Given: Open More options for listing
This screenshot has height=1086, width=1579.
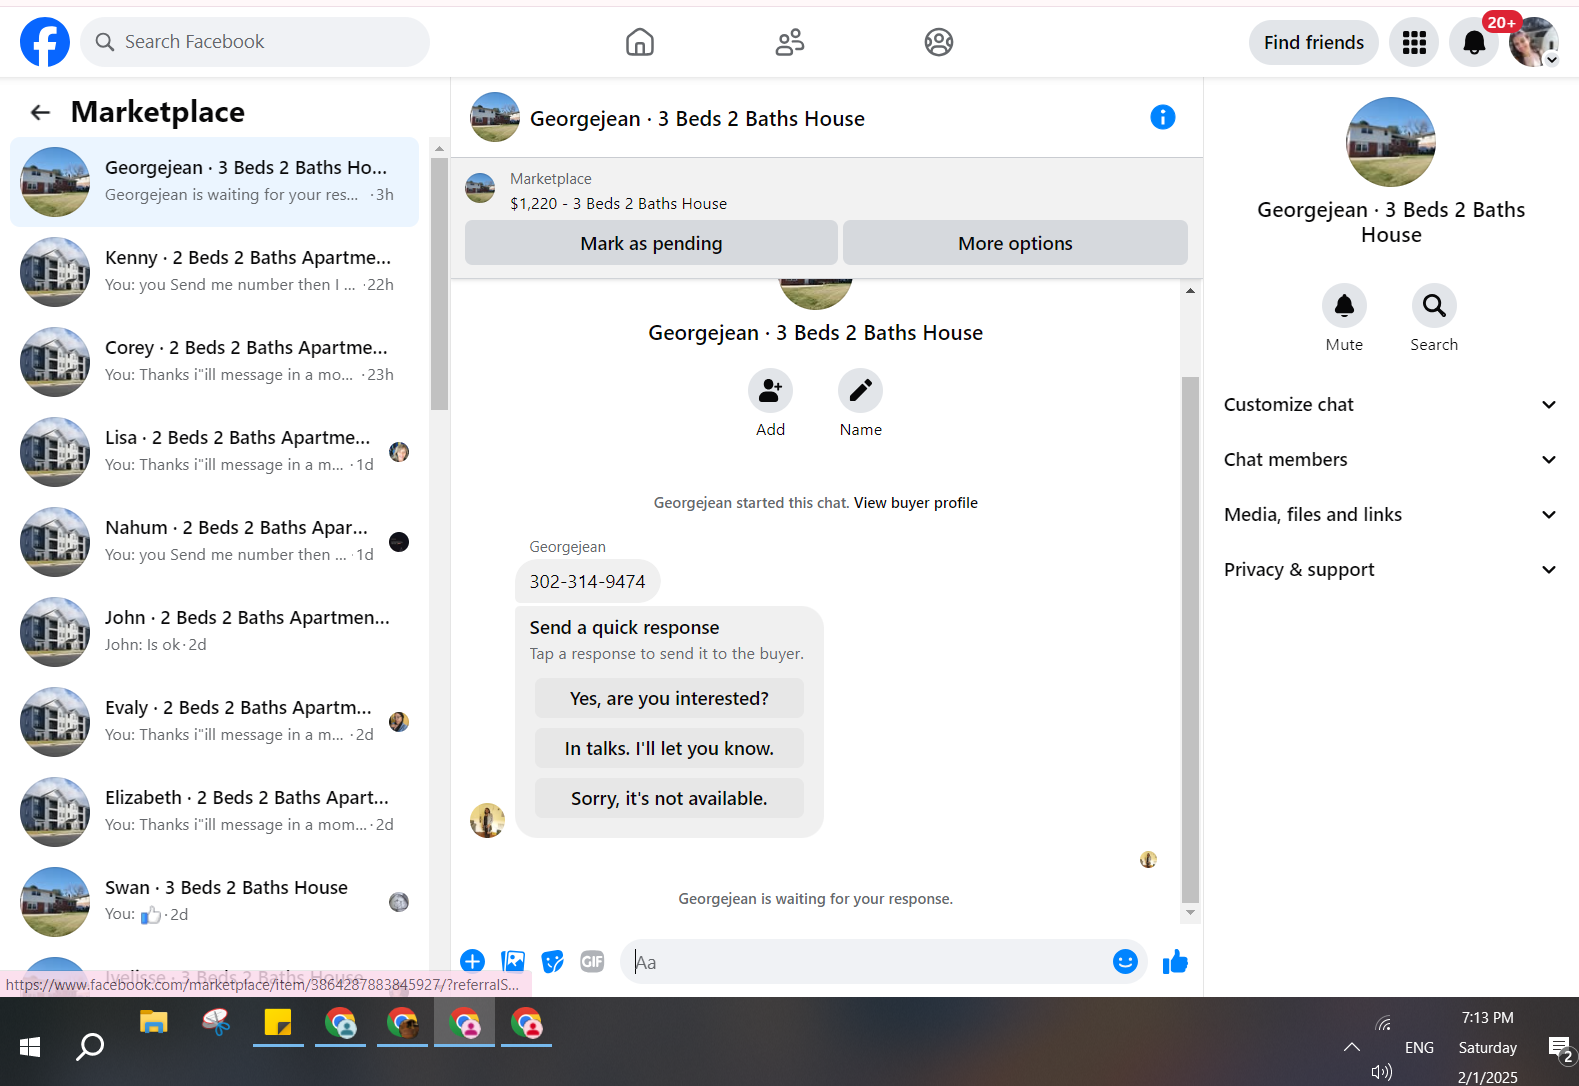Looking at the screenshot, I should [x=1015, y=243].
